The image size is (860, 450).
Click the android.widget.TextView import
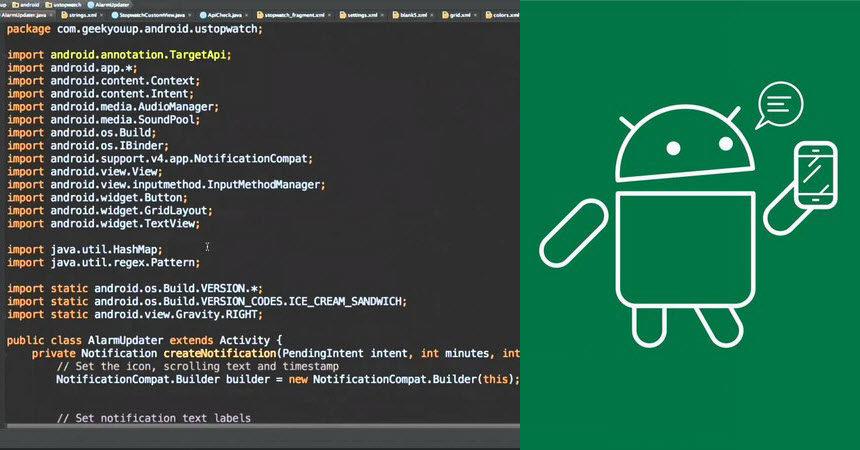coord(103,224)
